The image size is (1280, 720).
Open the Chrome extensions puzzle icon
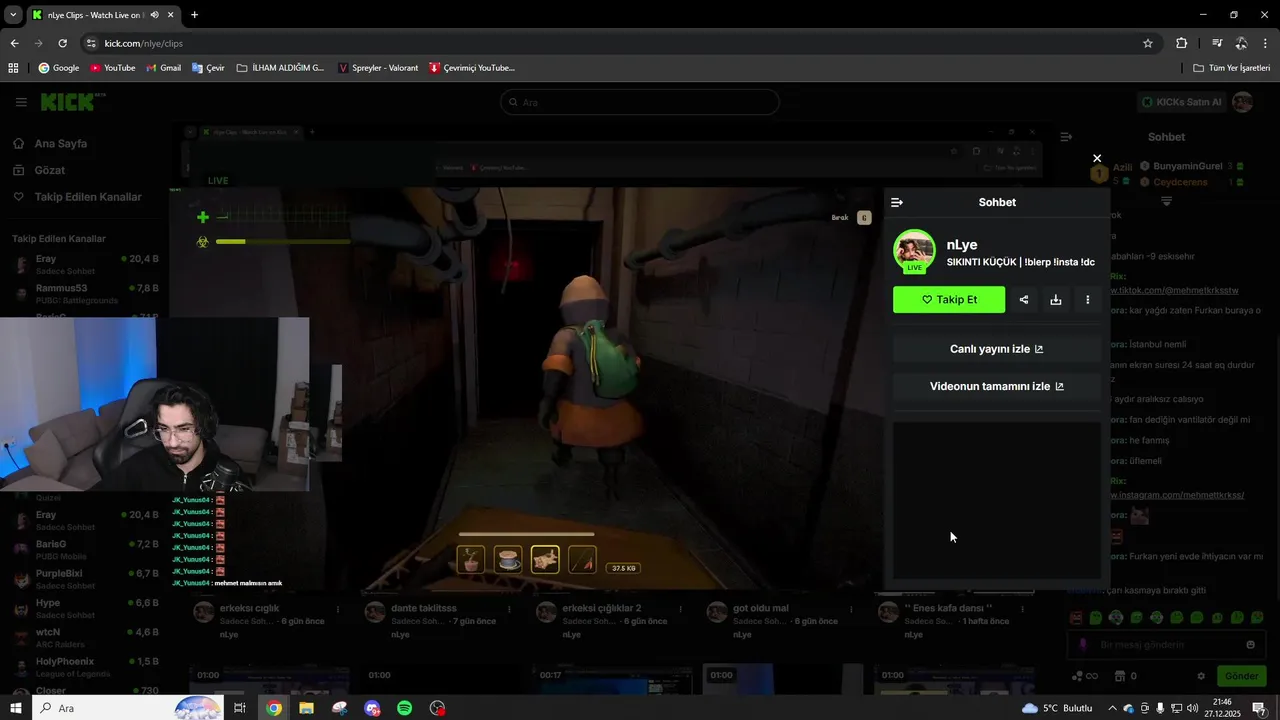[1181, 43]
